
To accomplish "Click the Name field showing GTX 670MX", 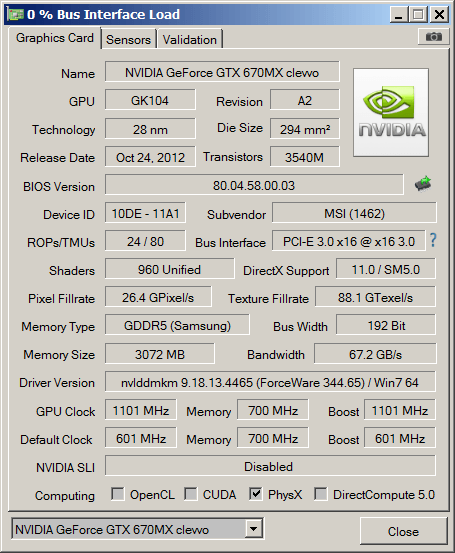I will pos(222,72).
